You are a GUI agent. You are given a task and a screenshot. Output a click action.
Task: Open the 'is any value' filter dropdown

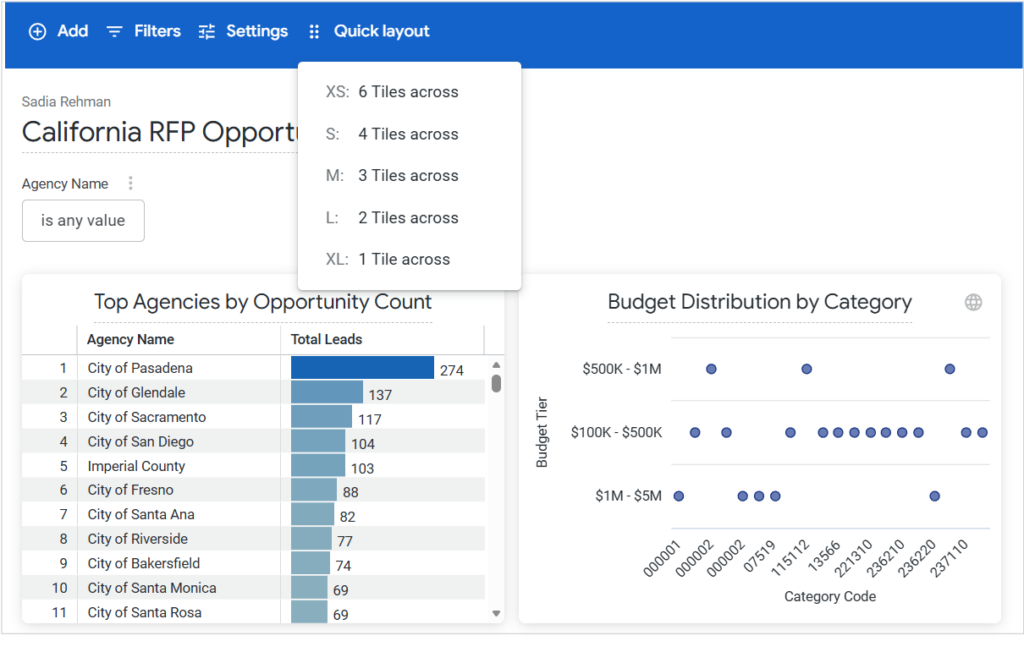pos(83,221)
